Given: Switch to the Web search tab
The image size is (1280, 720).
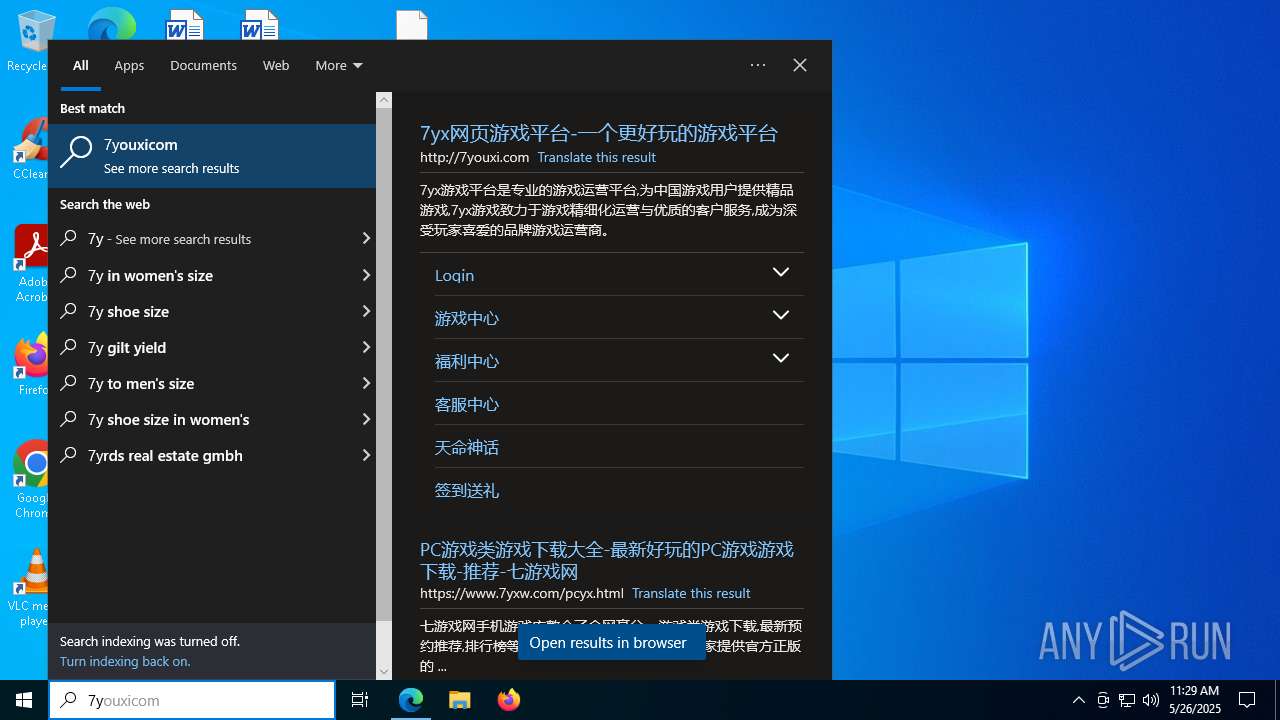Looking at the screenshot, I should click(276, 65).
